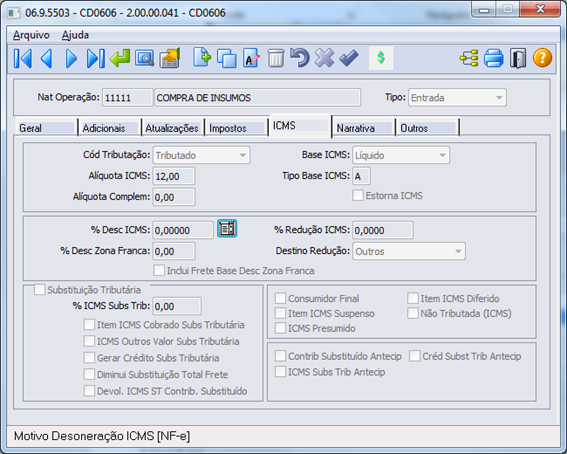The image size is (567, 454).
Task: Go to next record arrow
Action: [71, 58]
